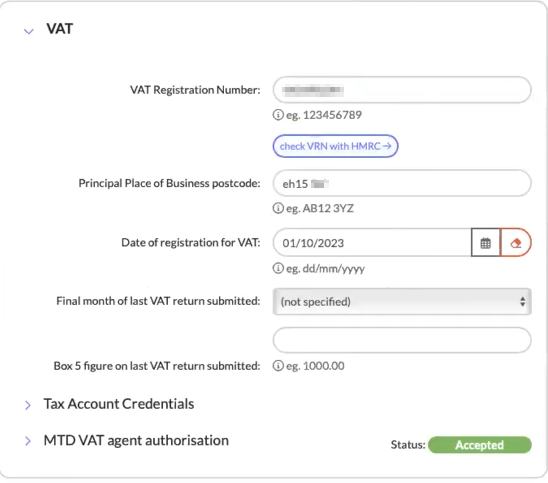
Task: Click the info icon beside eg. AB12 3YZ
Action: 278,208
